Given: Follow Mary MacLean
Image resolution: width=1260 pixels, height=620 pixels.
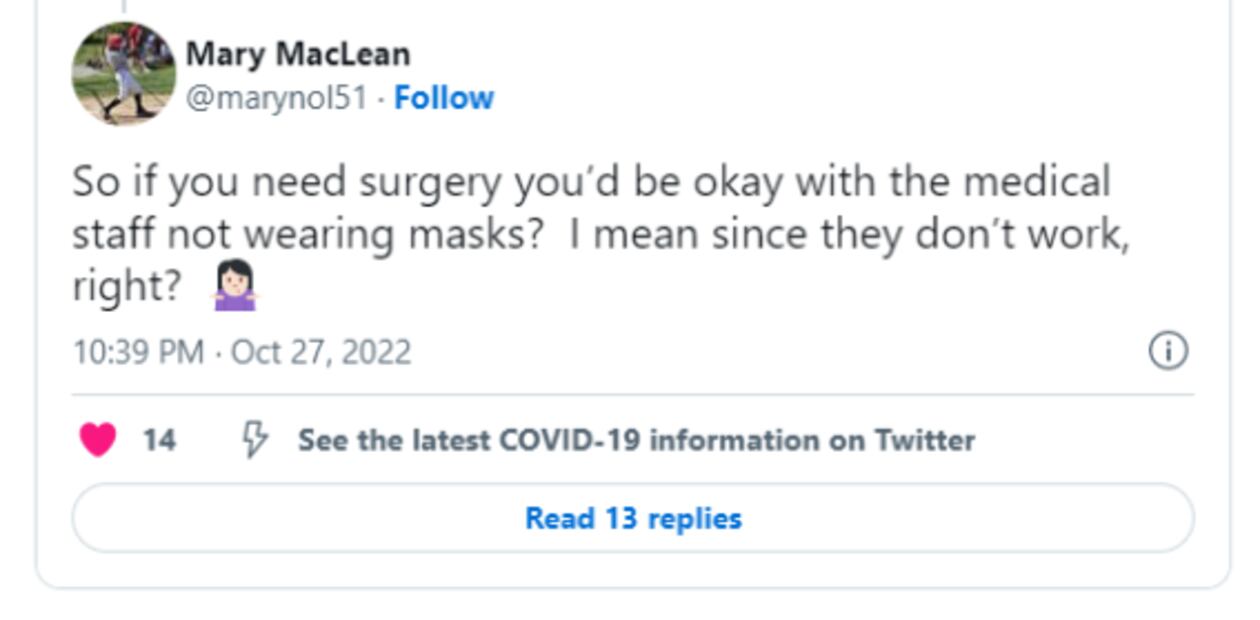Looking at the screenshot, I should (444, 98).
